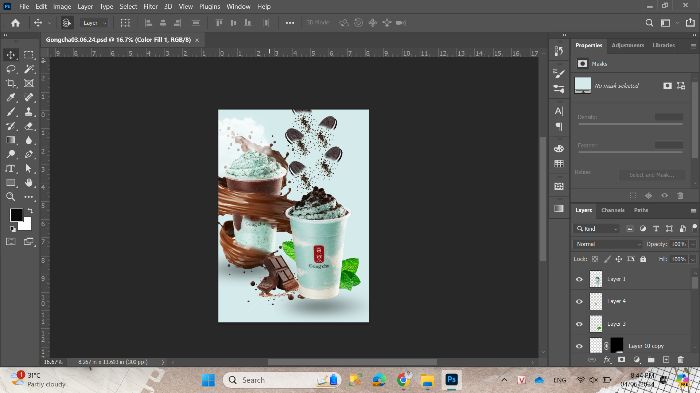Select the Dodge tool
This screenshot has width=700, height=393.
11,154
